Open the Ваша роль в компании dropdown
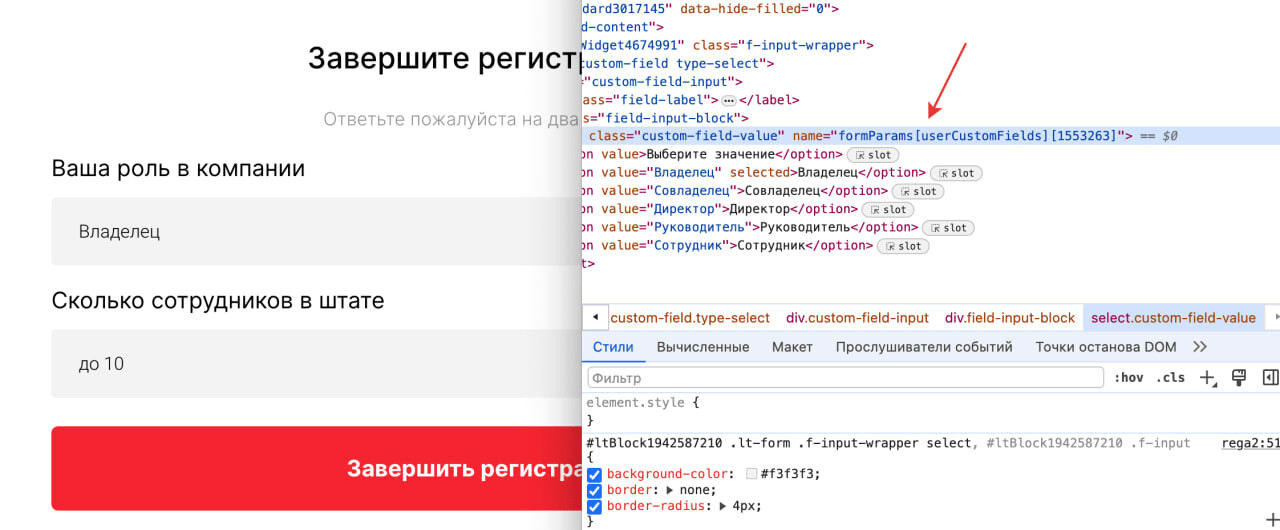This screenshot has width=1280, height=530. tap(316, 231)
